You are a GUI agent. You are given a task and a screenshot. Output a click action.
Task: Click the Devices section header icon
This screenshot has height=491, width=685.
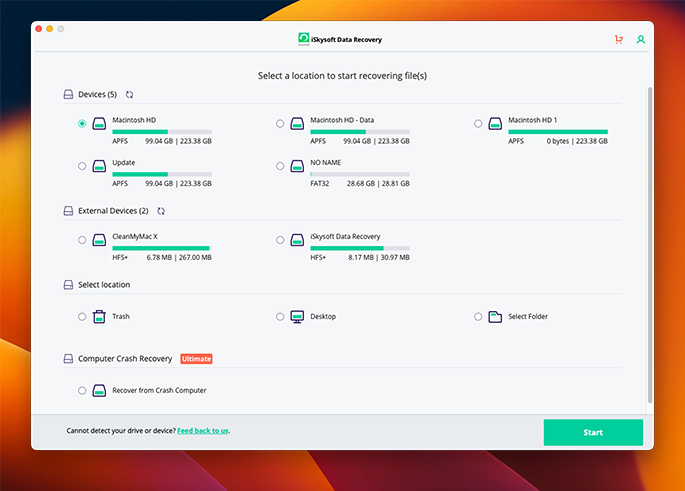(x=69, y=94)
